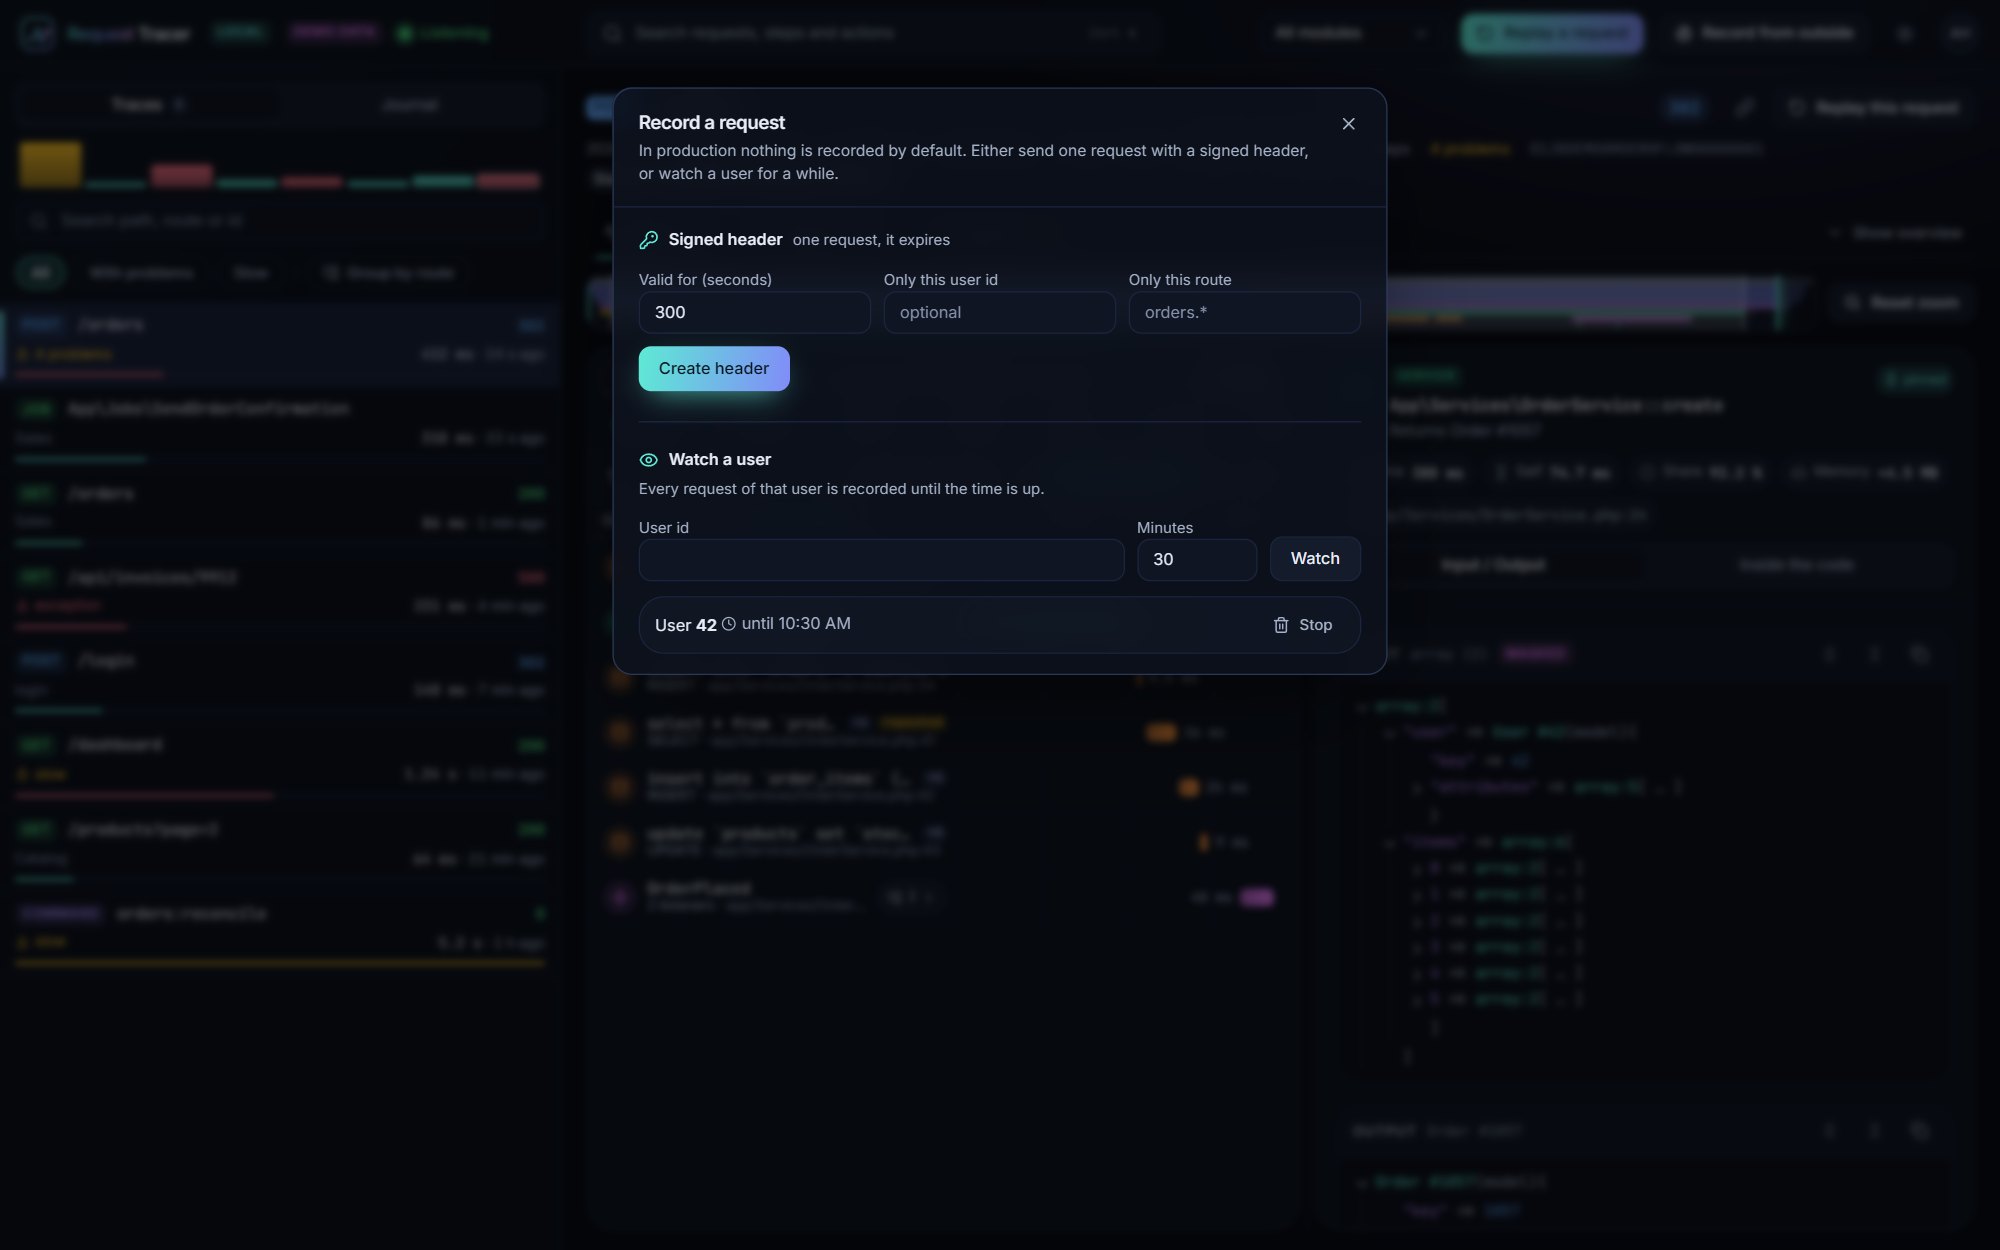Click the Create header button
This screenshot has height=1250, width=2000.
[714, 369]
